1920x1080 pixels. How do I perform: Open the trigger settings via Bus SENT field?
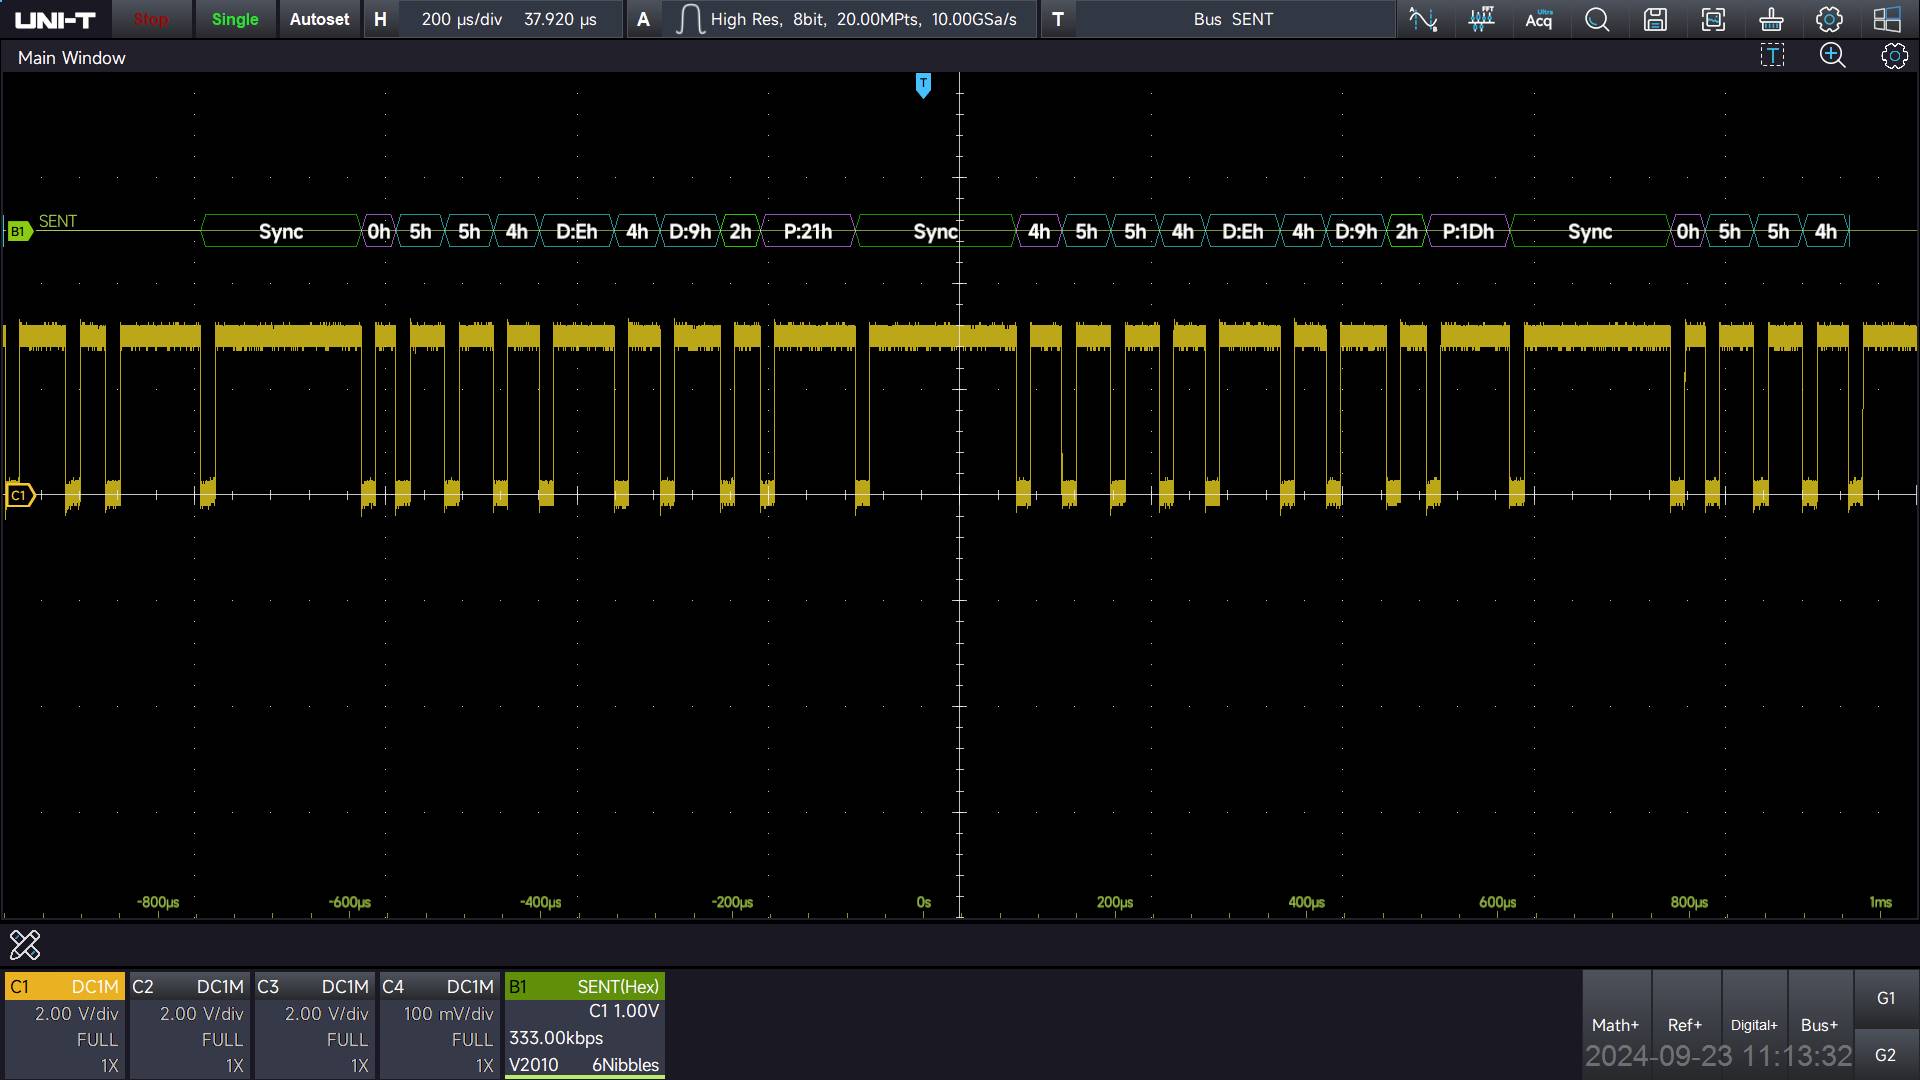tap(1232, 19)
